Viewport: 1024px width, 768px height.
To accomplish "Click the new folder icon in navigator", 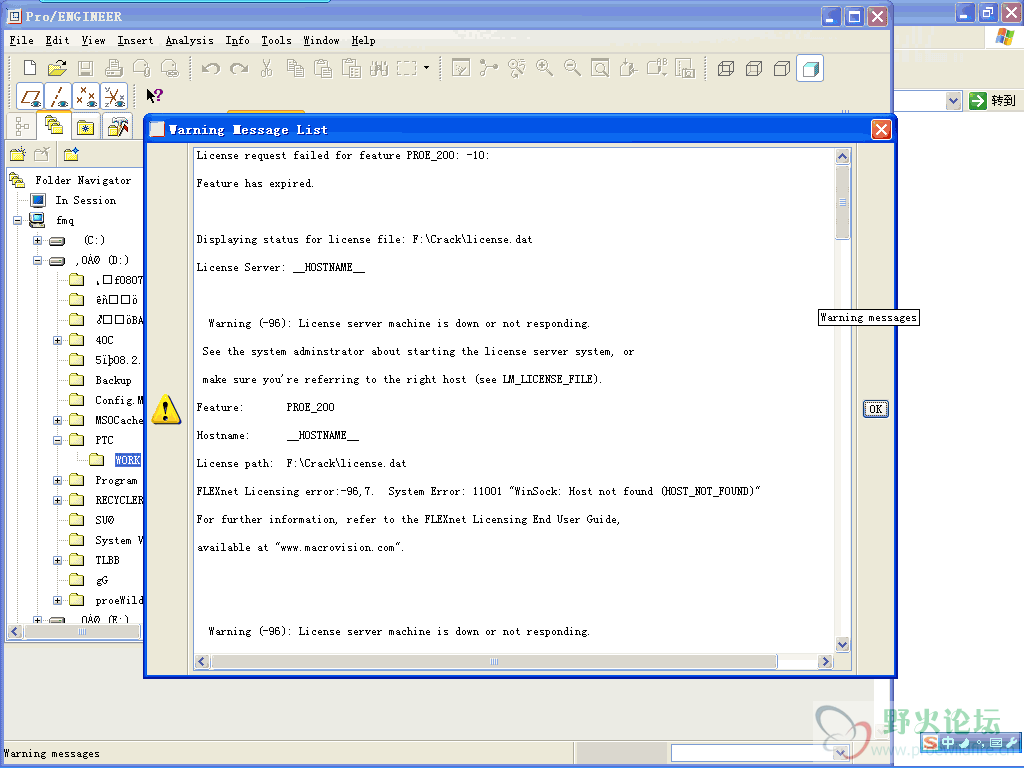I will coord(18,154).
